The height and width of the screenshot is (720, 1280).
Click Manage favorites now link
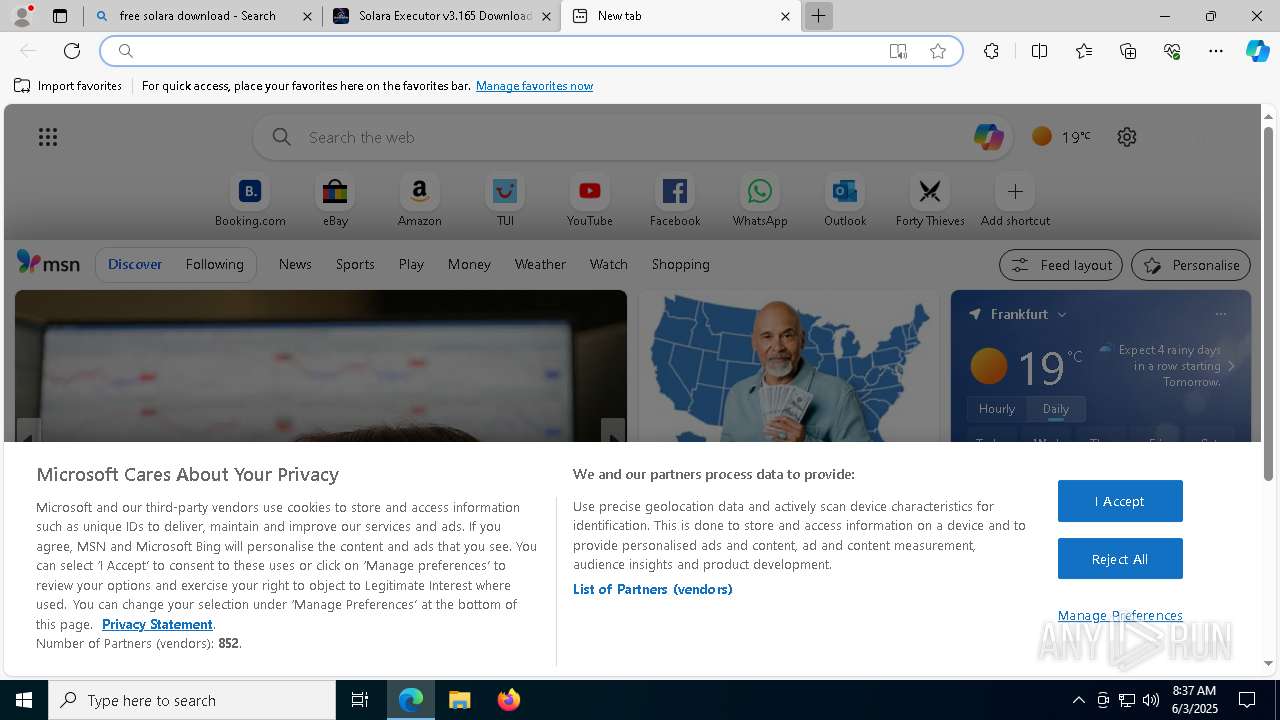[534, 86]
